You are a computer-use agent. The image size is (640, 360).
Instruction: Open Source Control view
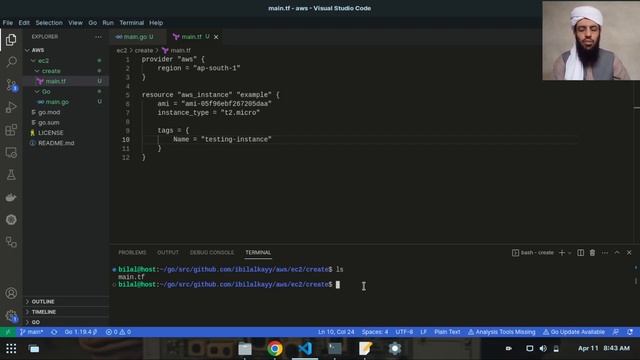tap(11, 84)
